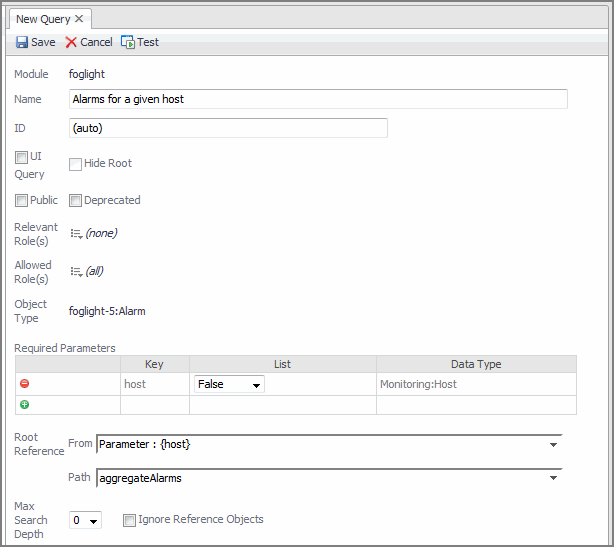The width and height of the screenshot is (614, 547).
Task: Tick the Public checkbox
Action: click(x=21, y=200)
